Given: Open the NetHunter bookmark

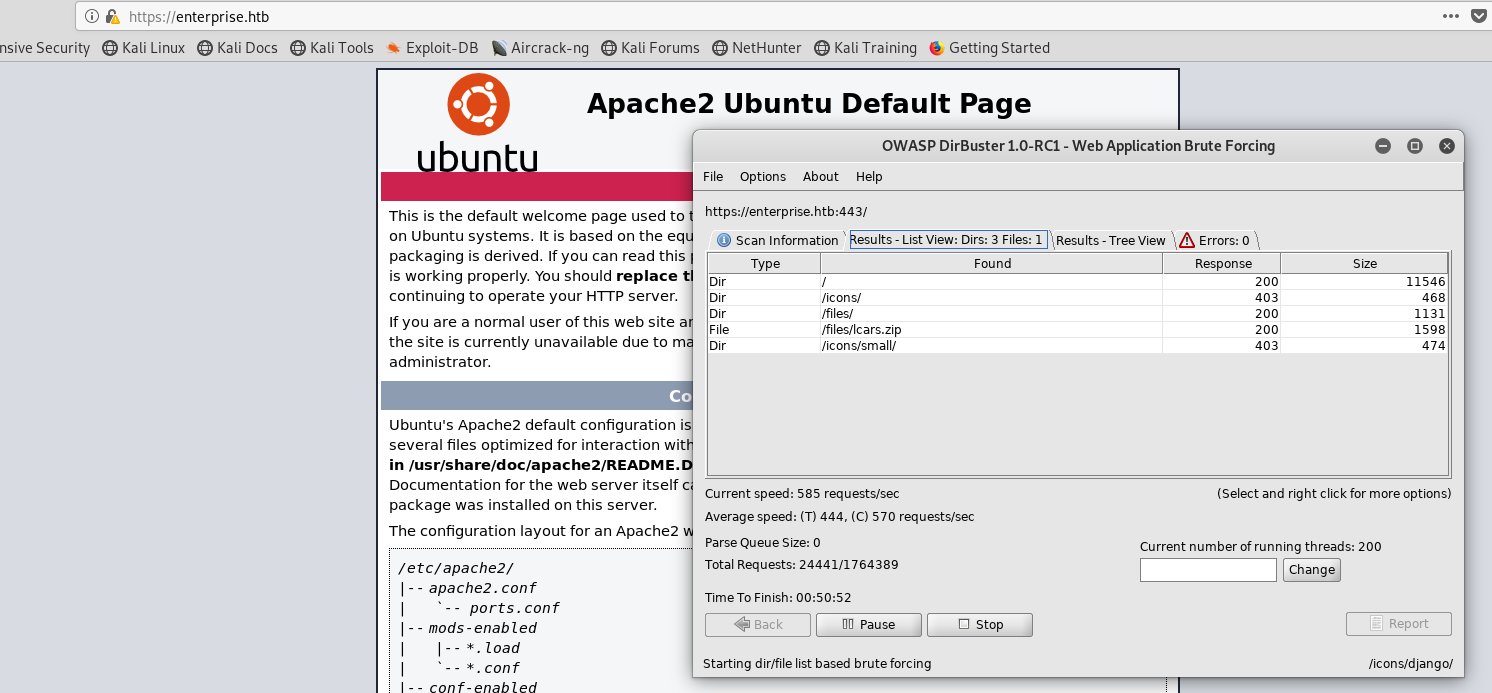Looking at the screenshot, I should [x=758, y=48].
